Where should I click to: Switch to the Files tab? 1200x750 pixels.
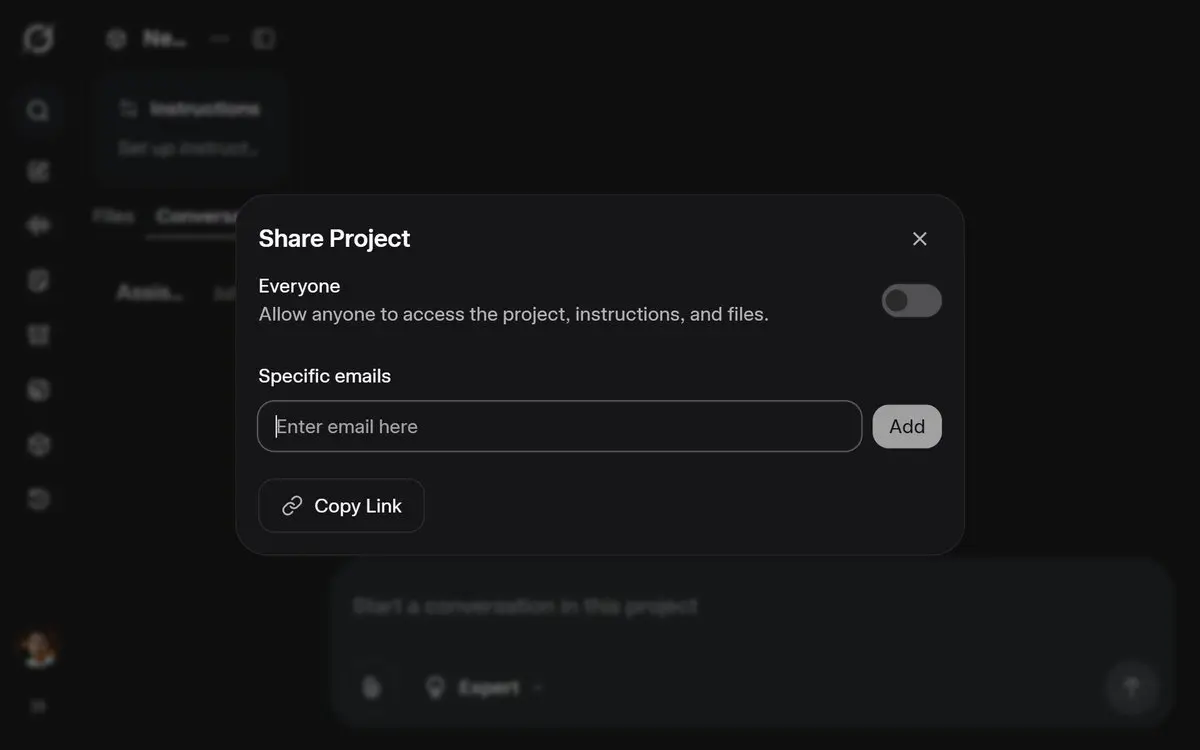pyautogui.click(x=113, y=216)
